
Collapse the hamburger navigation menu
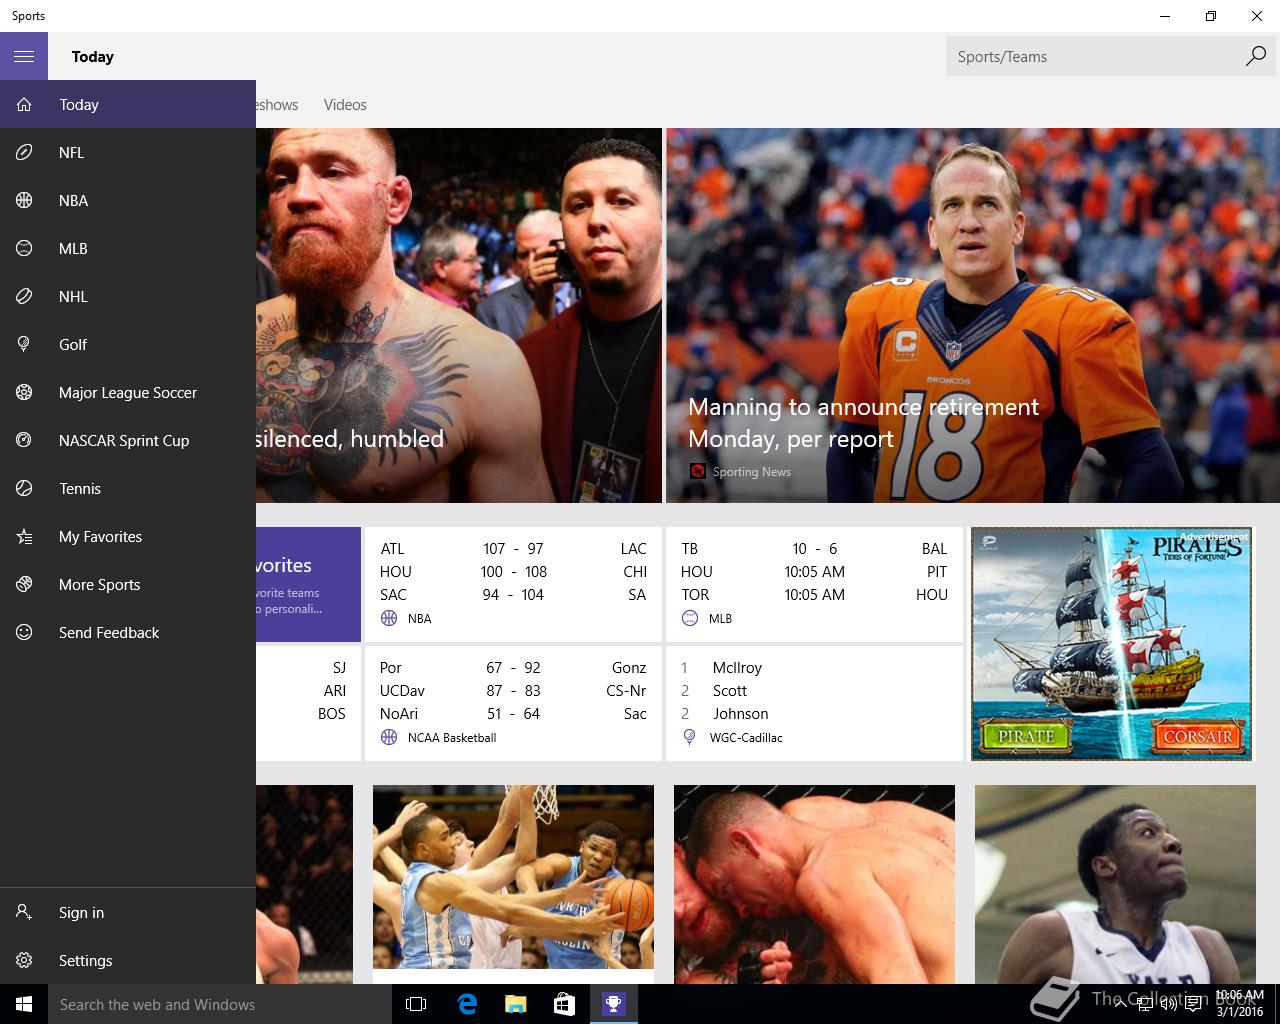point(24,56)
